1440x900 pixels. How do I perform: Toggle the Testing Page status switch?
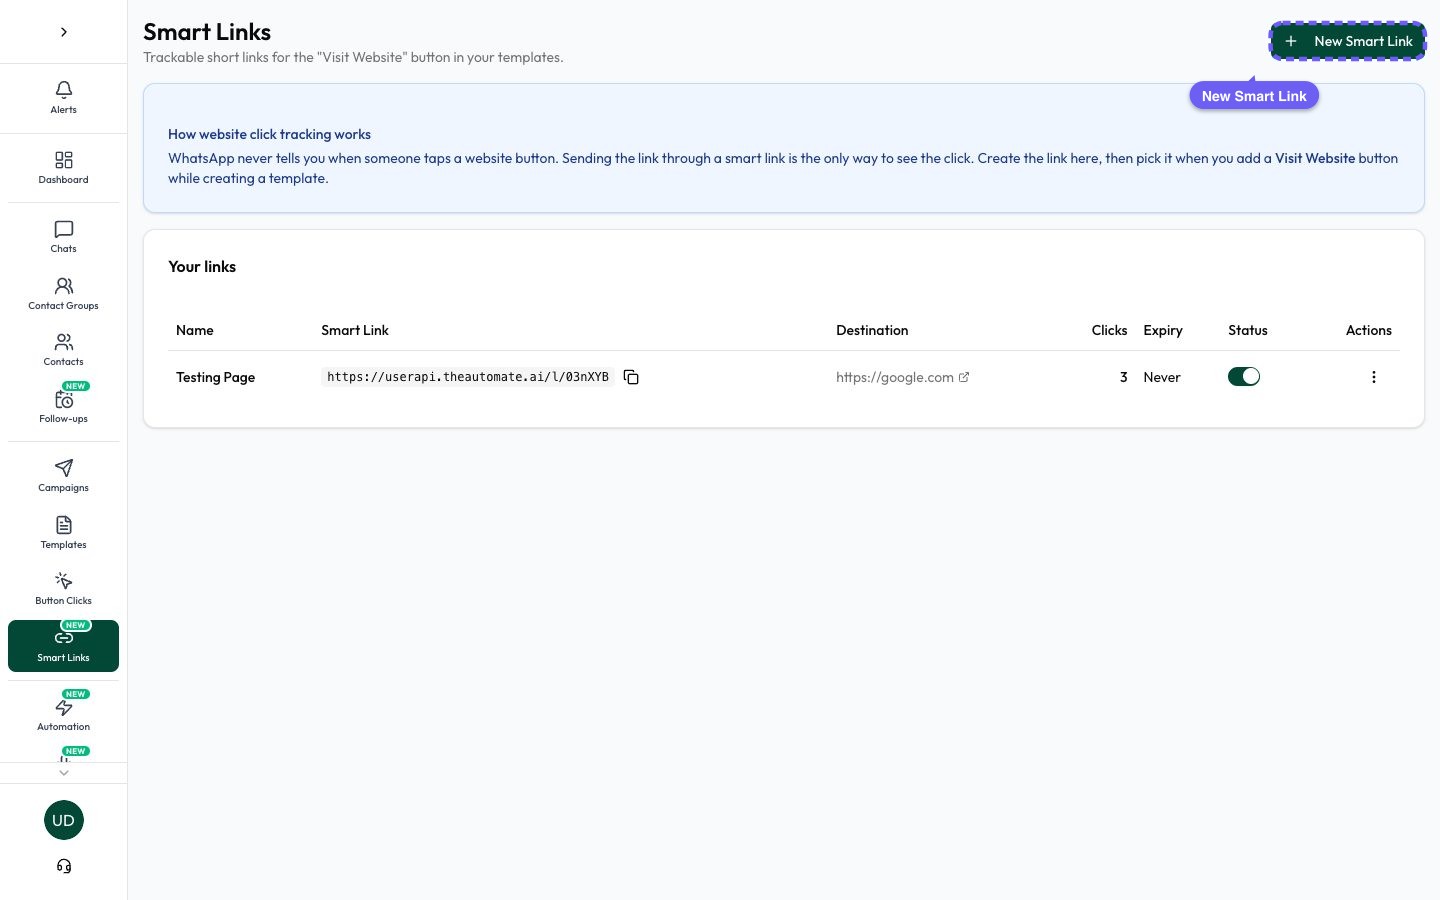(x=1244, y=377)
